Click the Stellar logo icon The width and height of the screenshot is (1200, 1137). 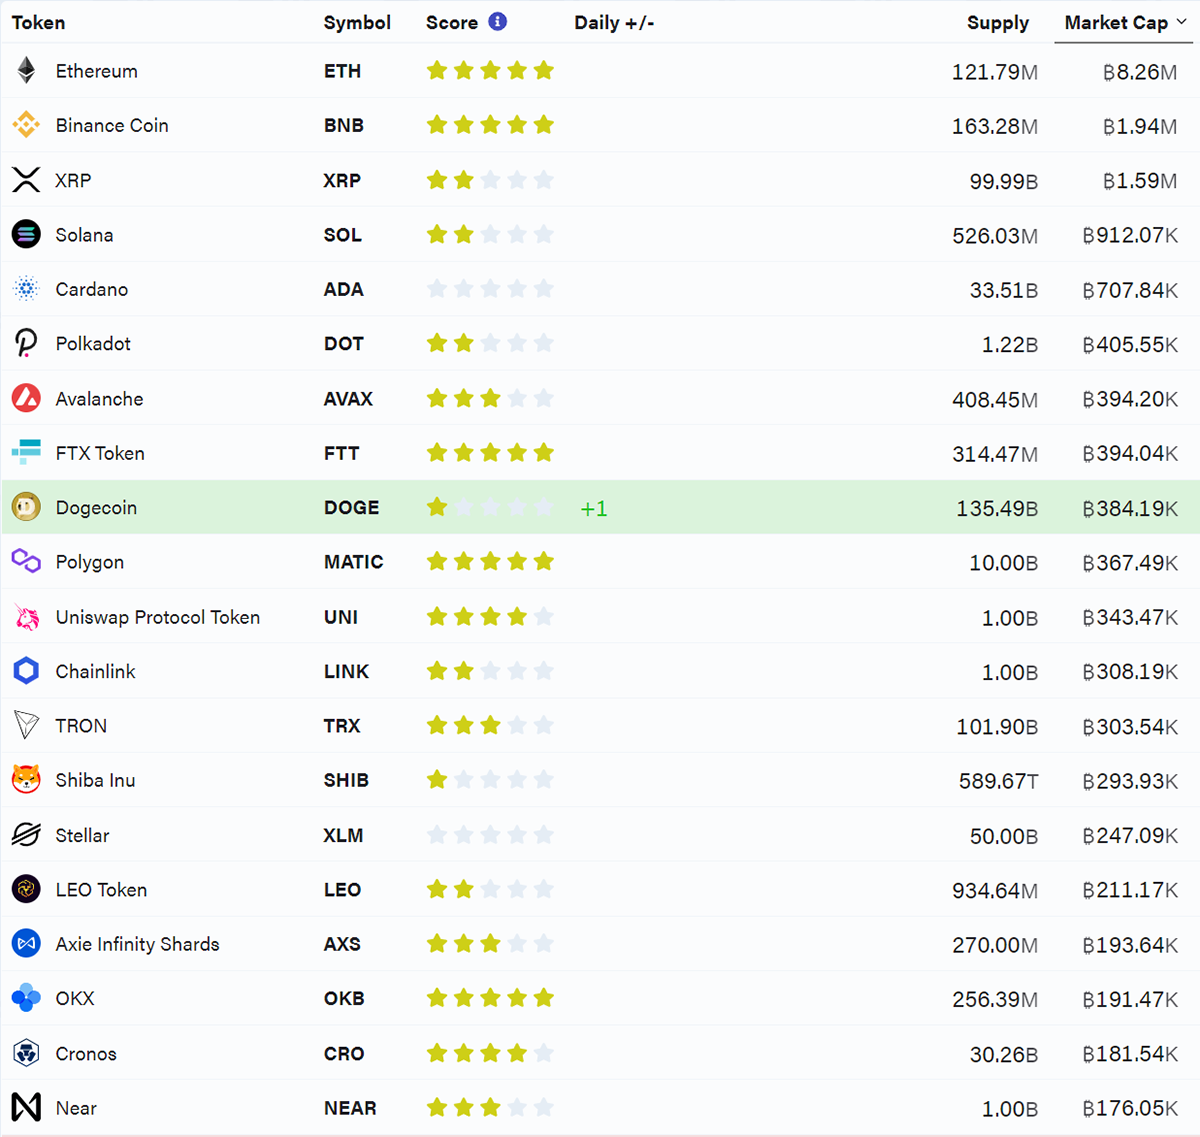click(x=26, y=834)
